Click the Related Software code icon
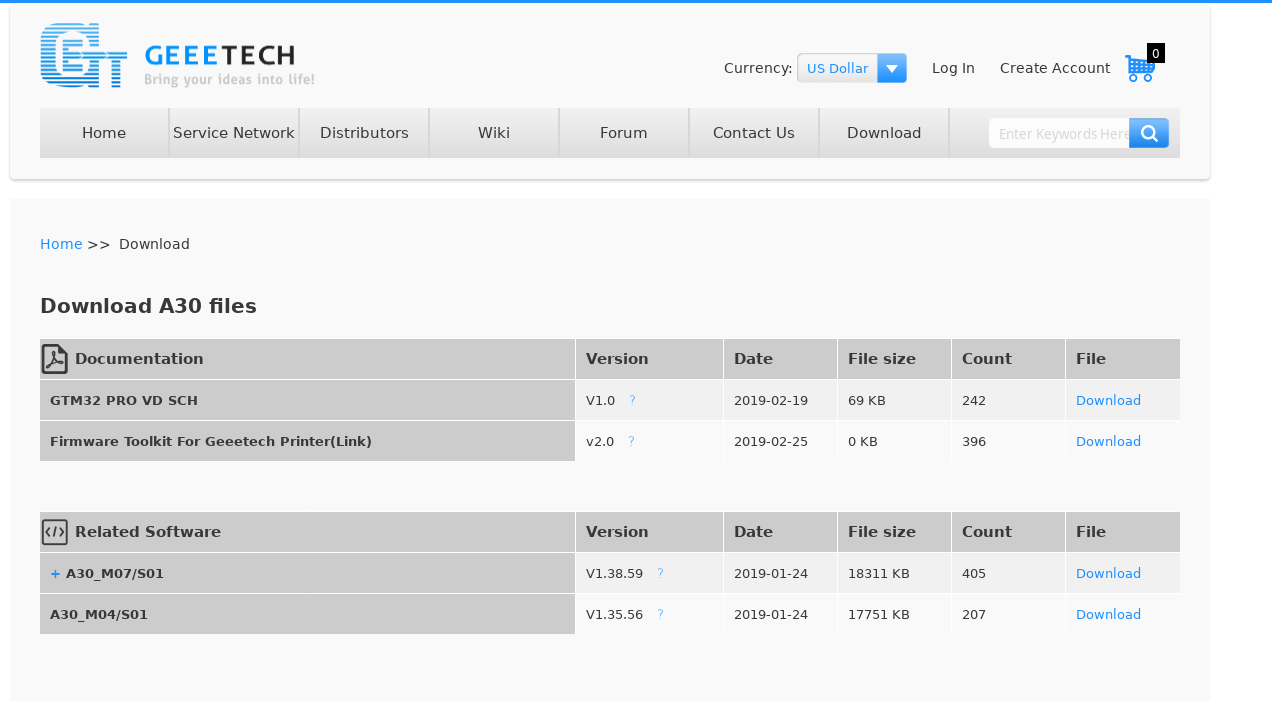Image resolution: width=1272 pixels, height=701 pixels. (55, 532)
